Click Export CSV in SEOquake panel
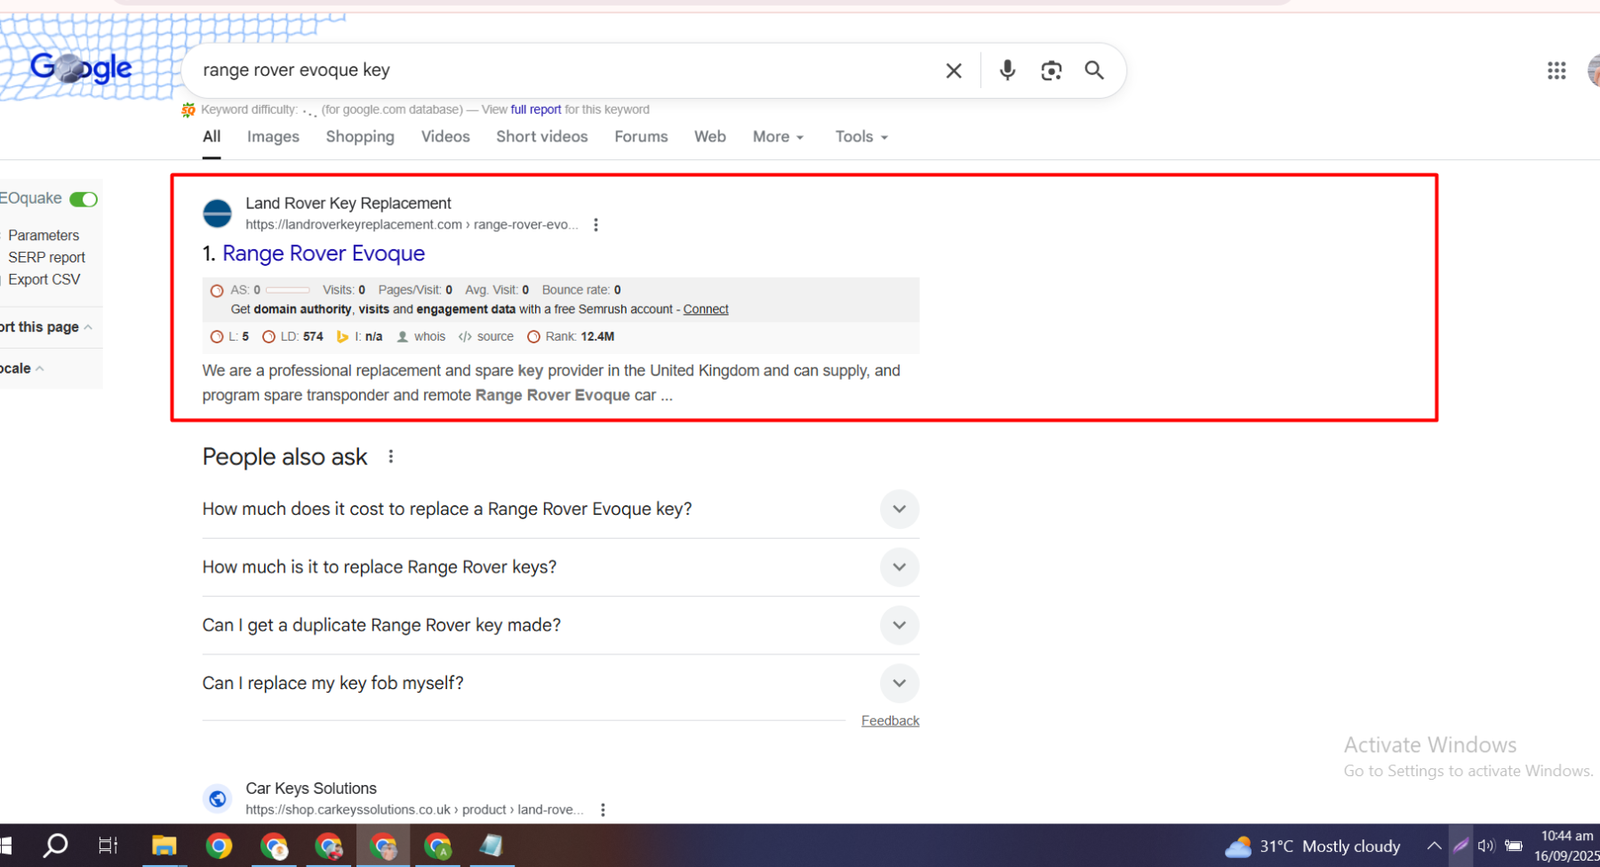Viewport: 1600px width, 867px height. [44, 280]
